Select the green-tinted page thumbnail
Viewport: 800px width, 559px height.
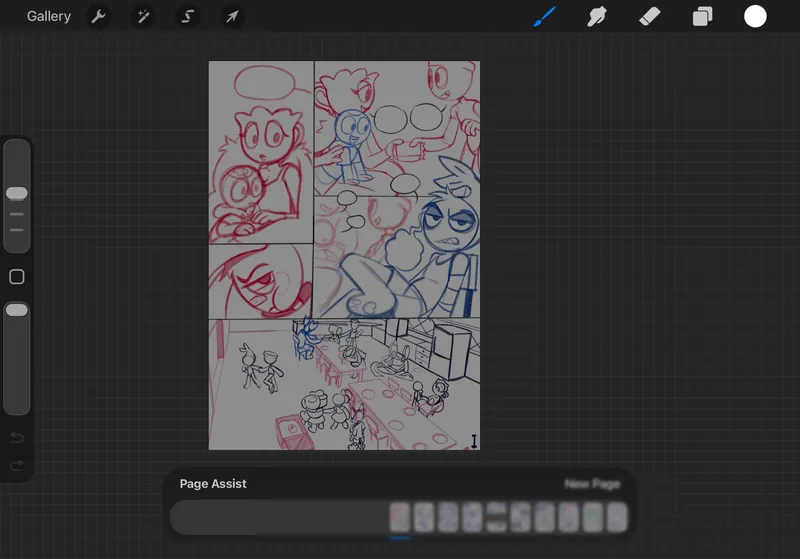tap(593, 517)
